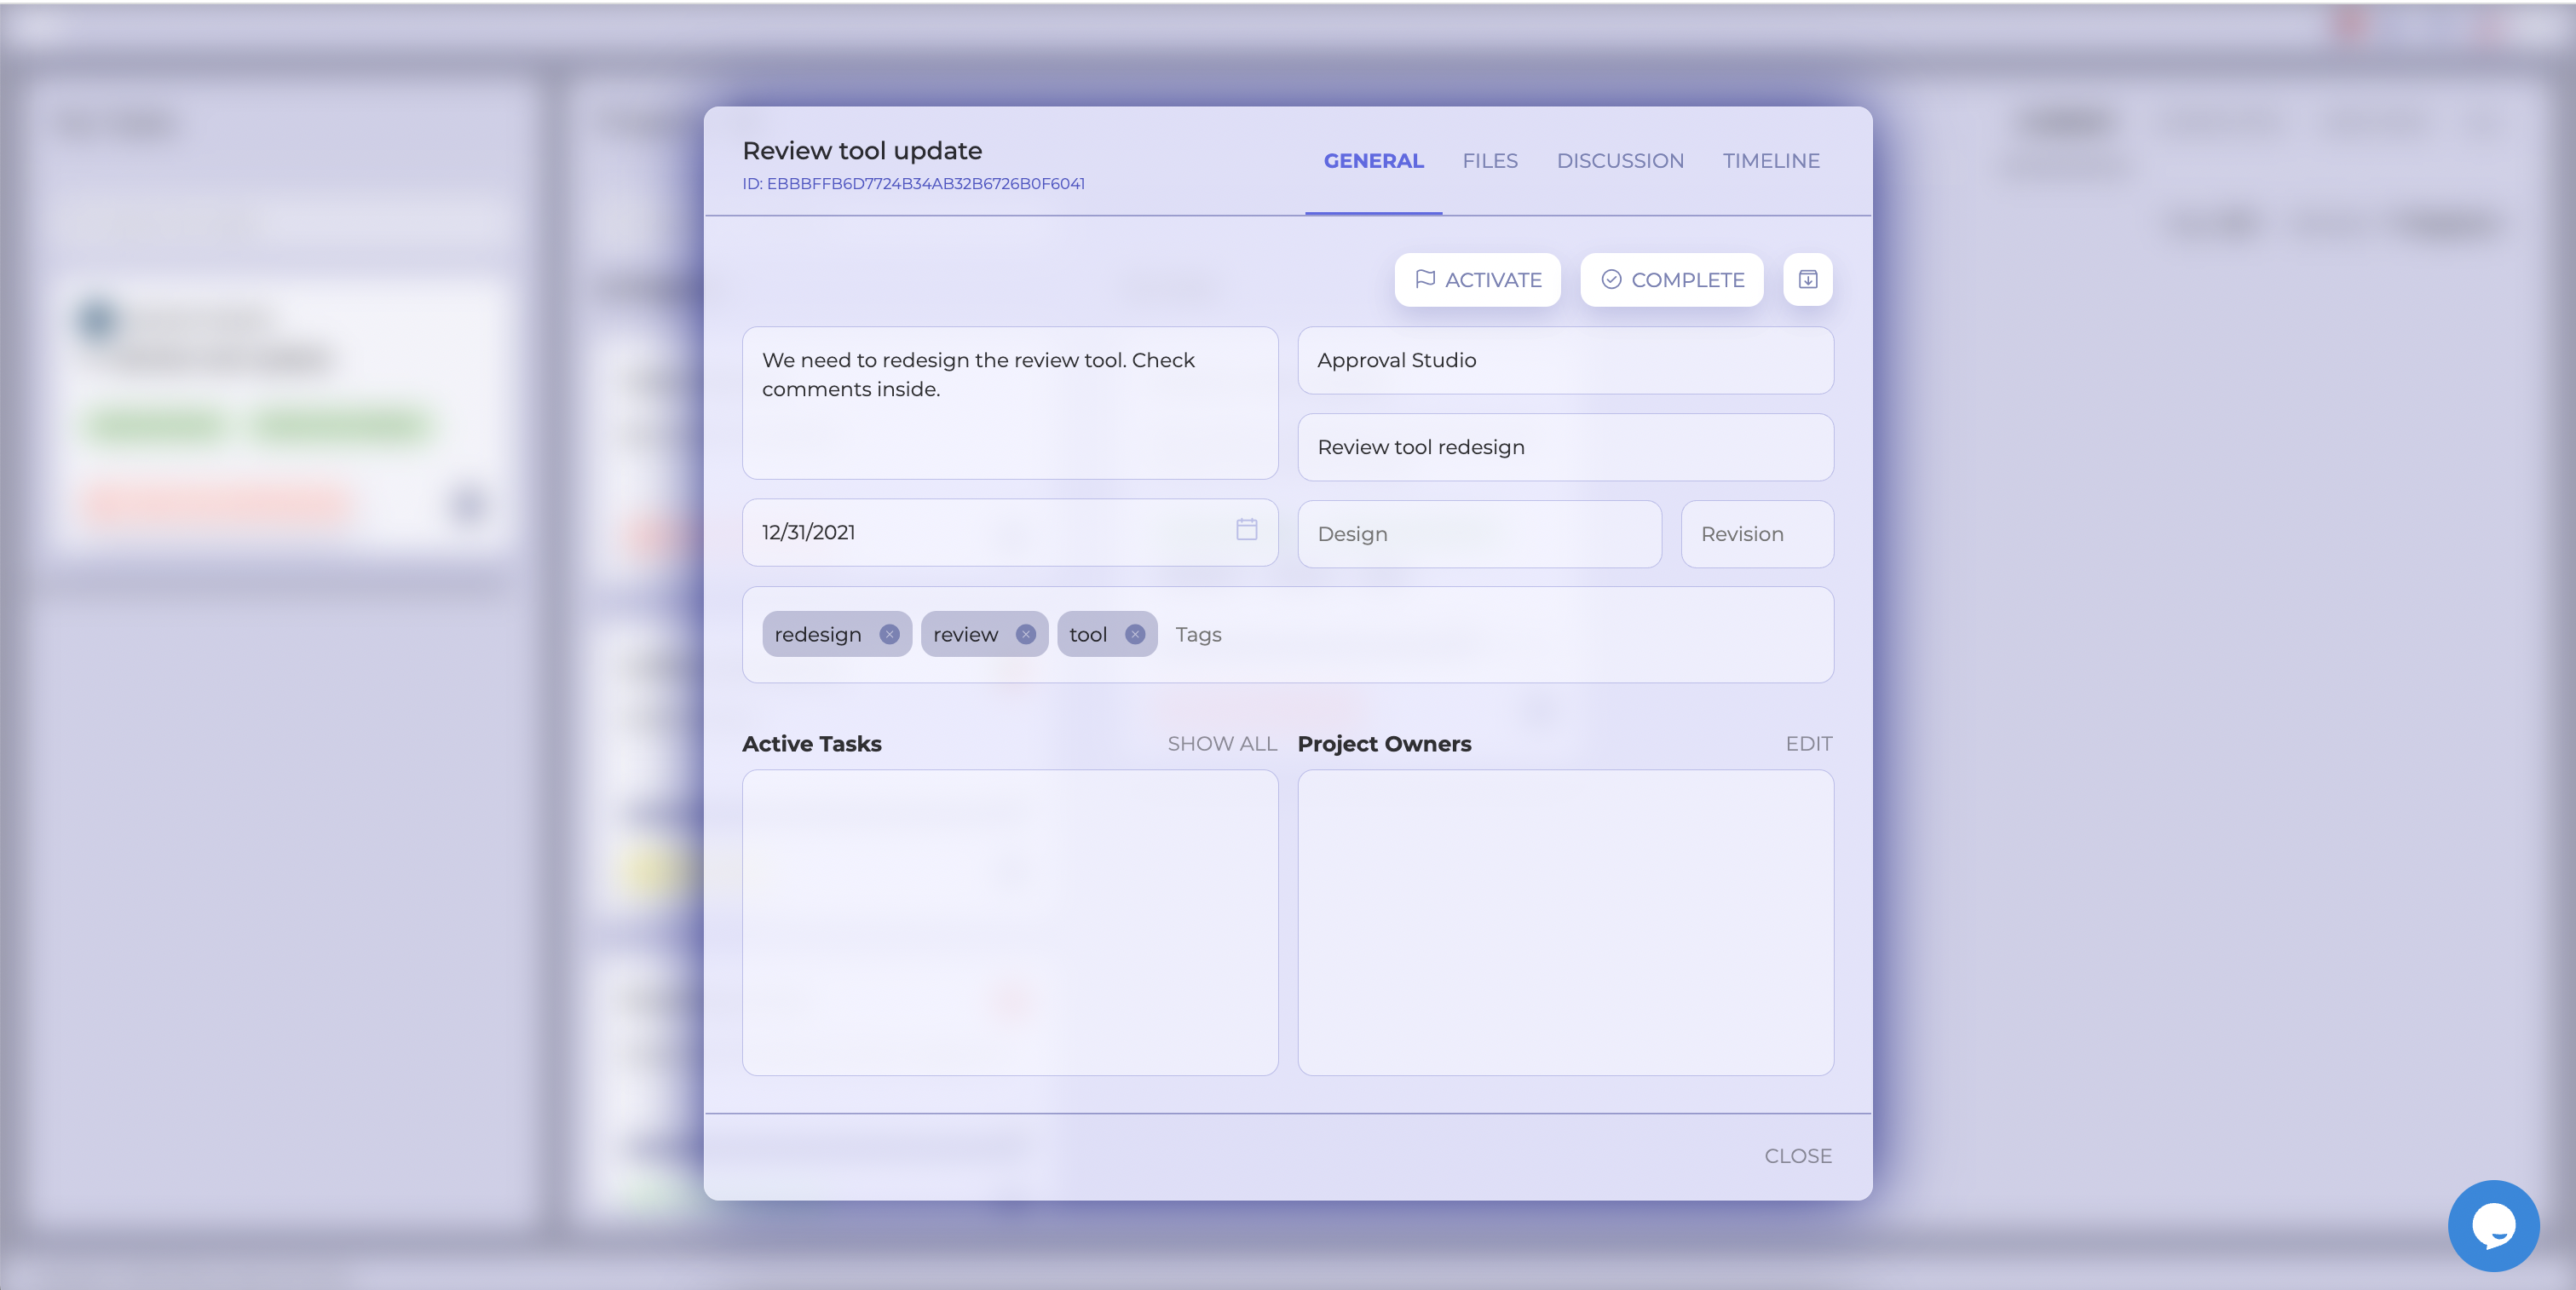
Task: Click into the Tags input field
Action: [x=1490, y=635]
